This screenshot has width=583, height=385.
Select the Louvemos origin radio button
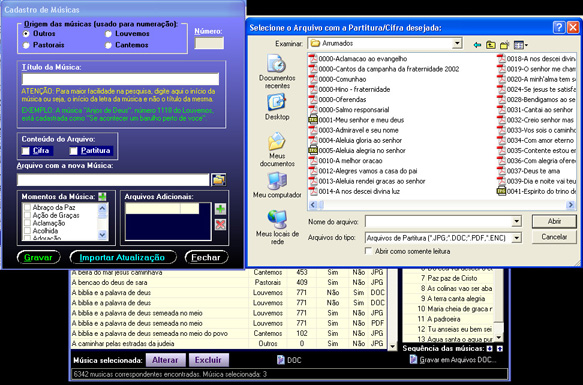(108, 34)
